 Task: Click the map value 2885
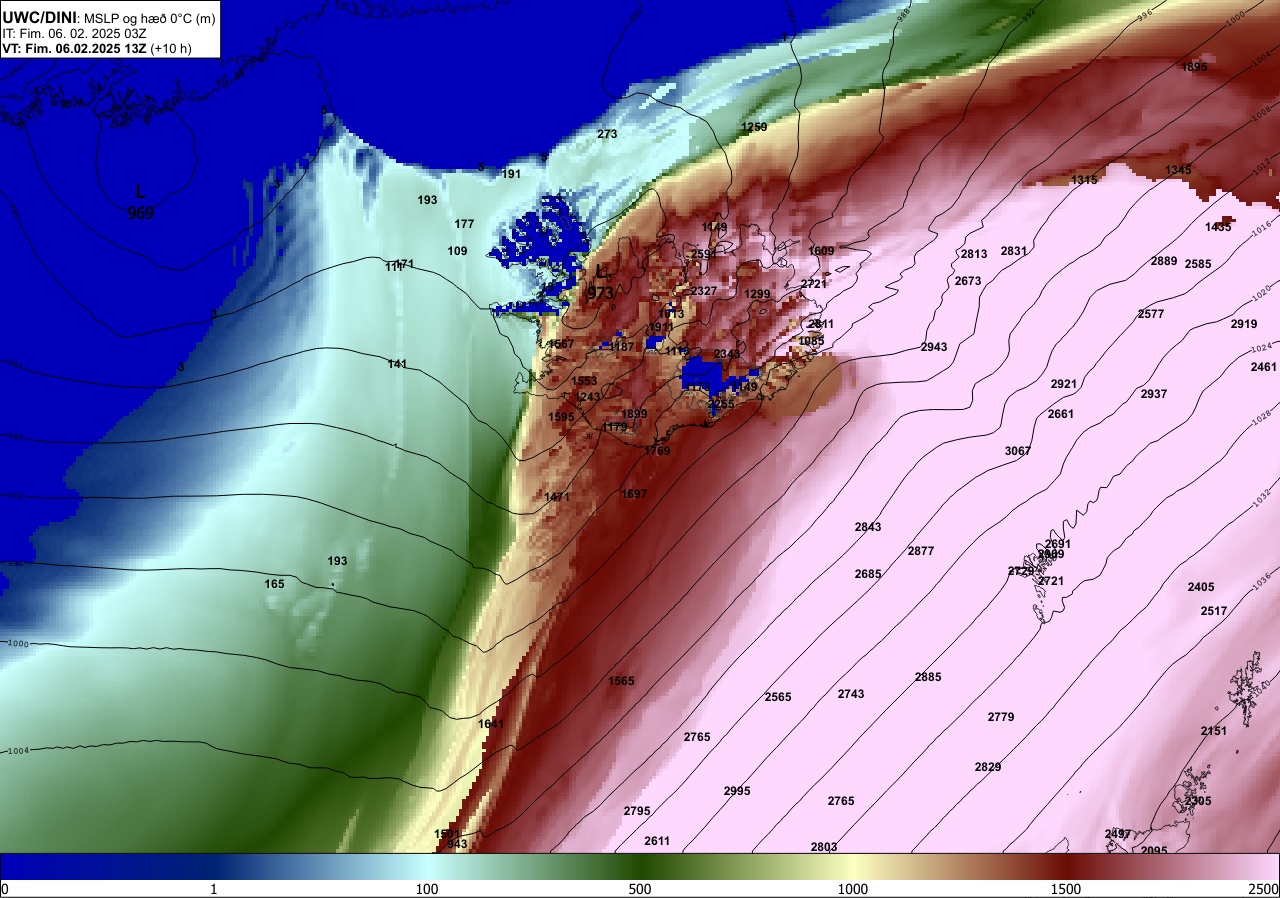[928, 677]
